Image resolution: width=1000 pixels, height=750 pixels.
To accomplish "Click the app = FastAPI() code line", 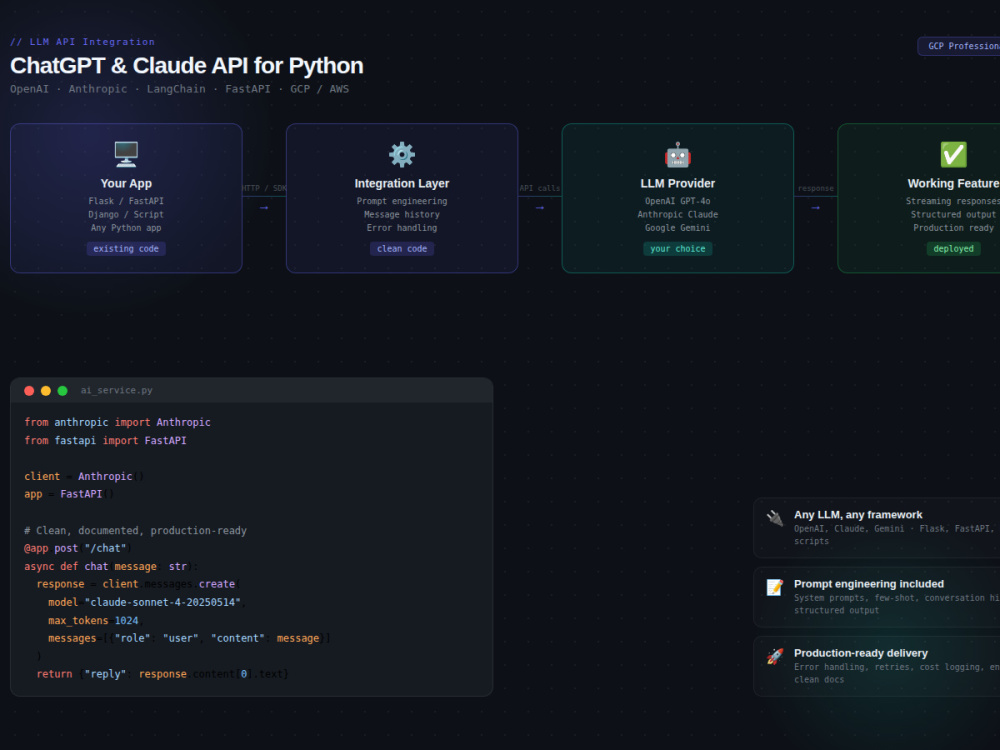I will coord(69,494).
